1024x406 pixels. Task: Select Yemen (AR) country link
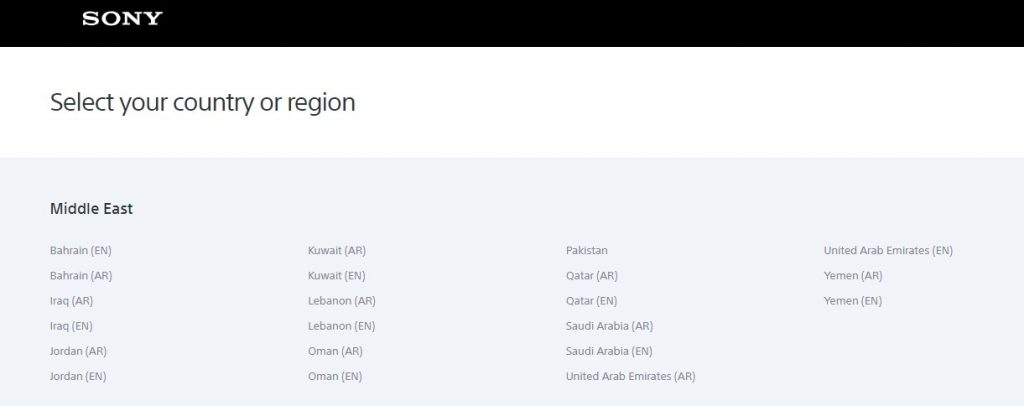tap(853, 275)
